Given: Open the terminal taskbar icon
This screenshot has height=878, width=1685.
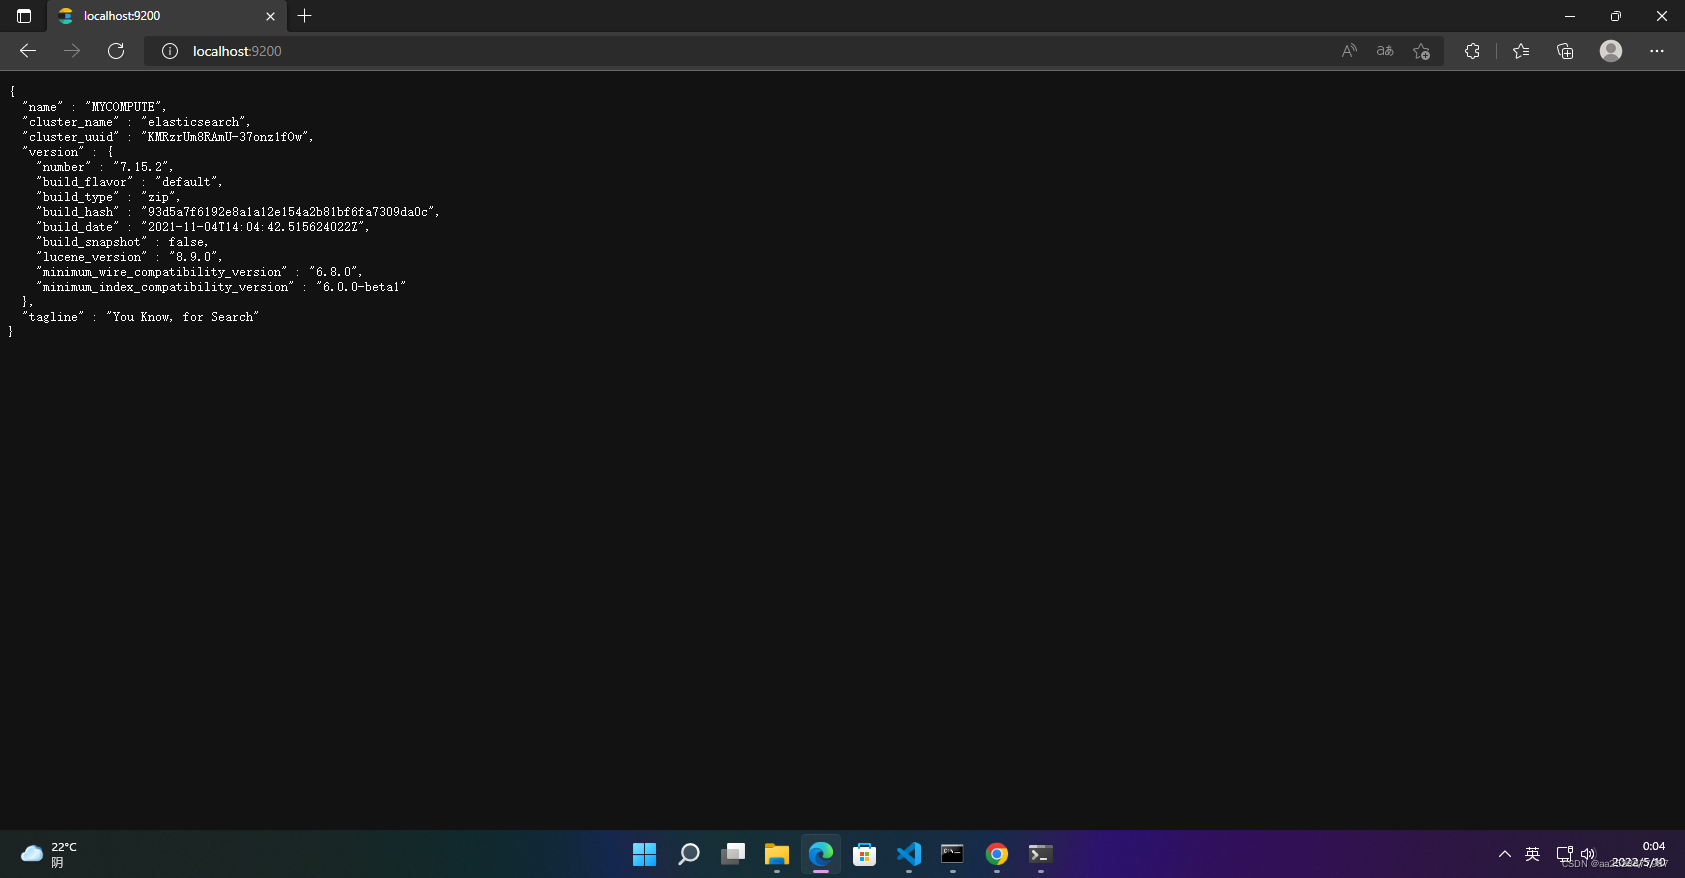Looking at the screenshot, I should (x=1041, y=854).
